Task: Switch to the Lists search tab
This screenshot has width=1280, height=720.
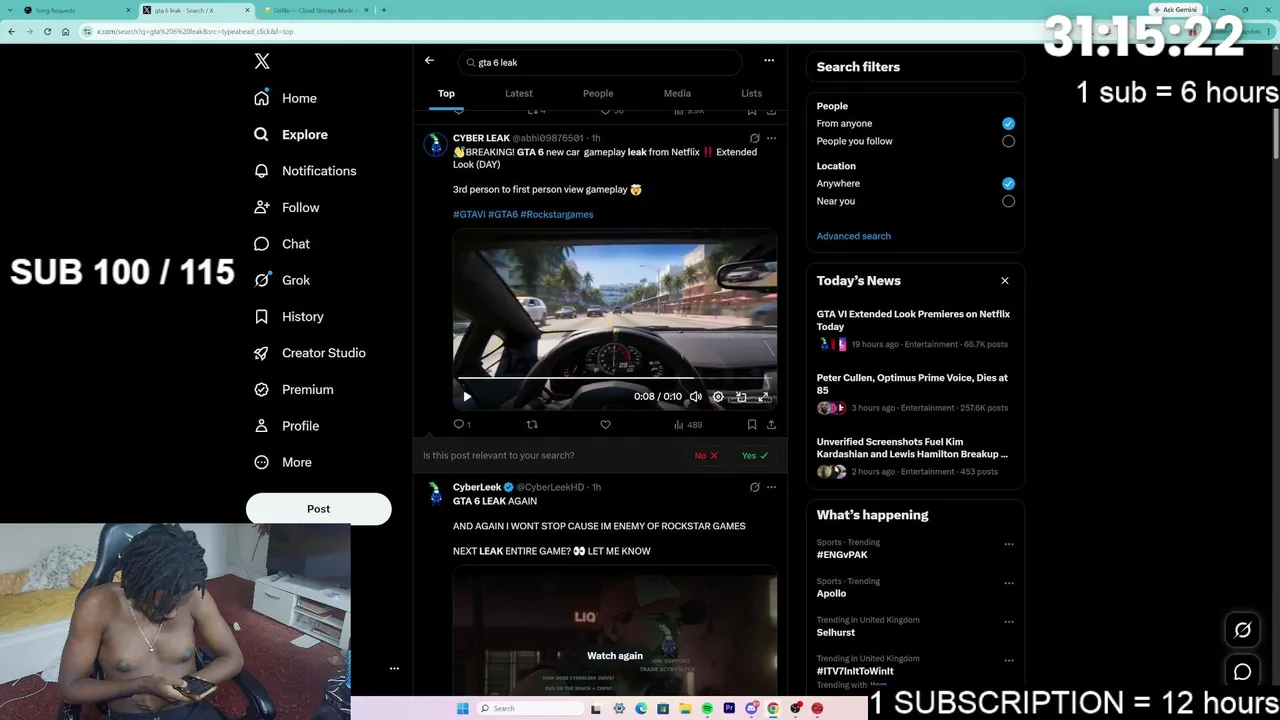Action: [751, 93]
